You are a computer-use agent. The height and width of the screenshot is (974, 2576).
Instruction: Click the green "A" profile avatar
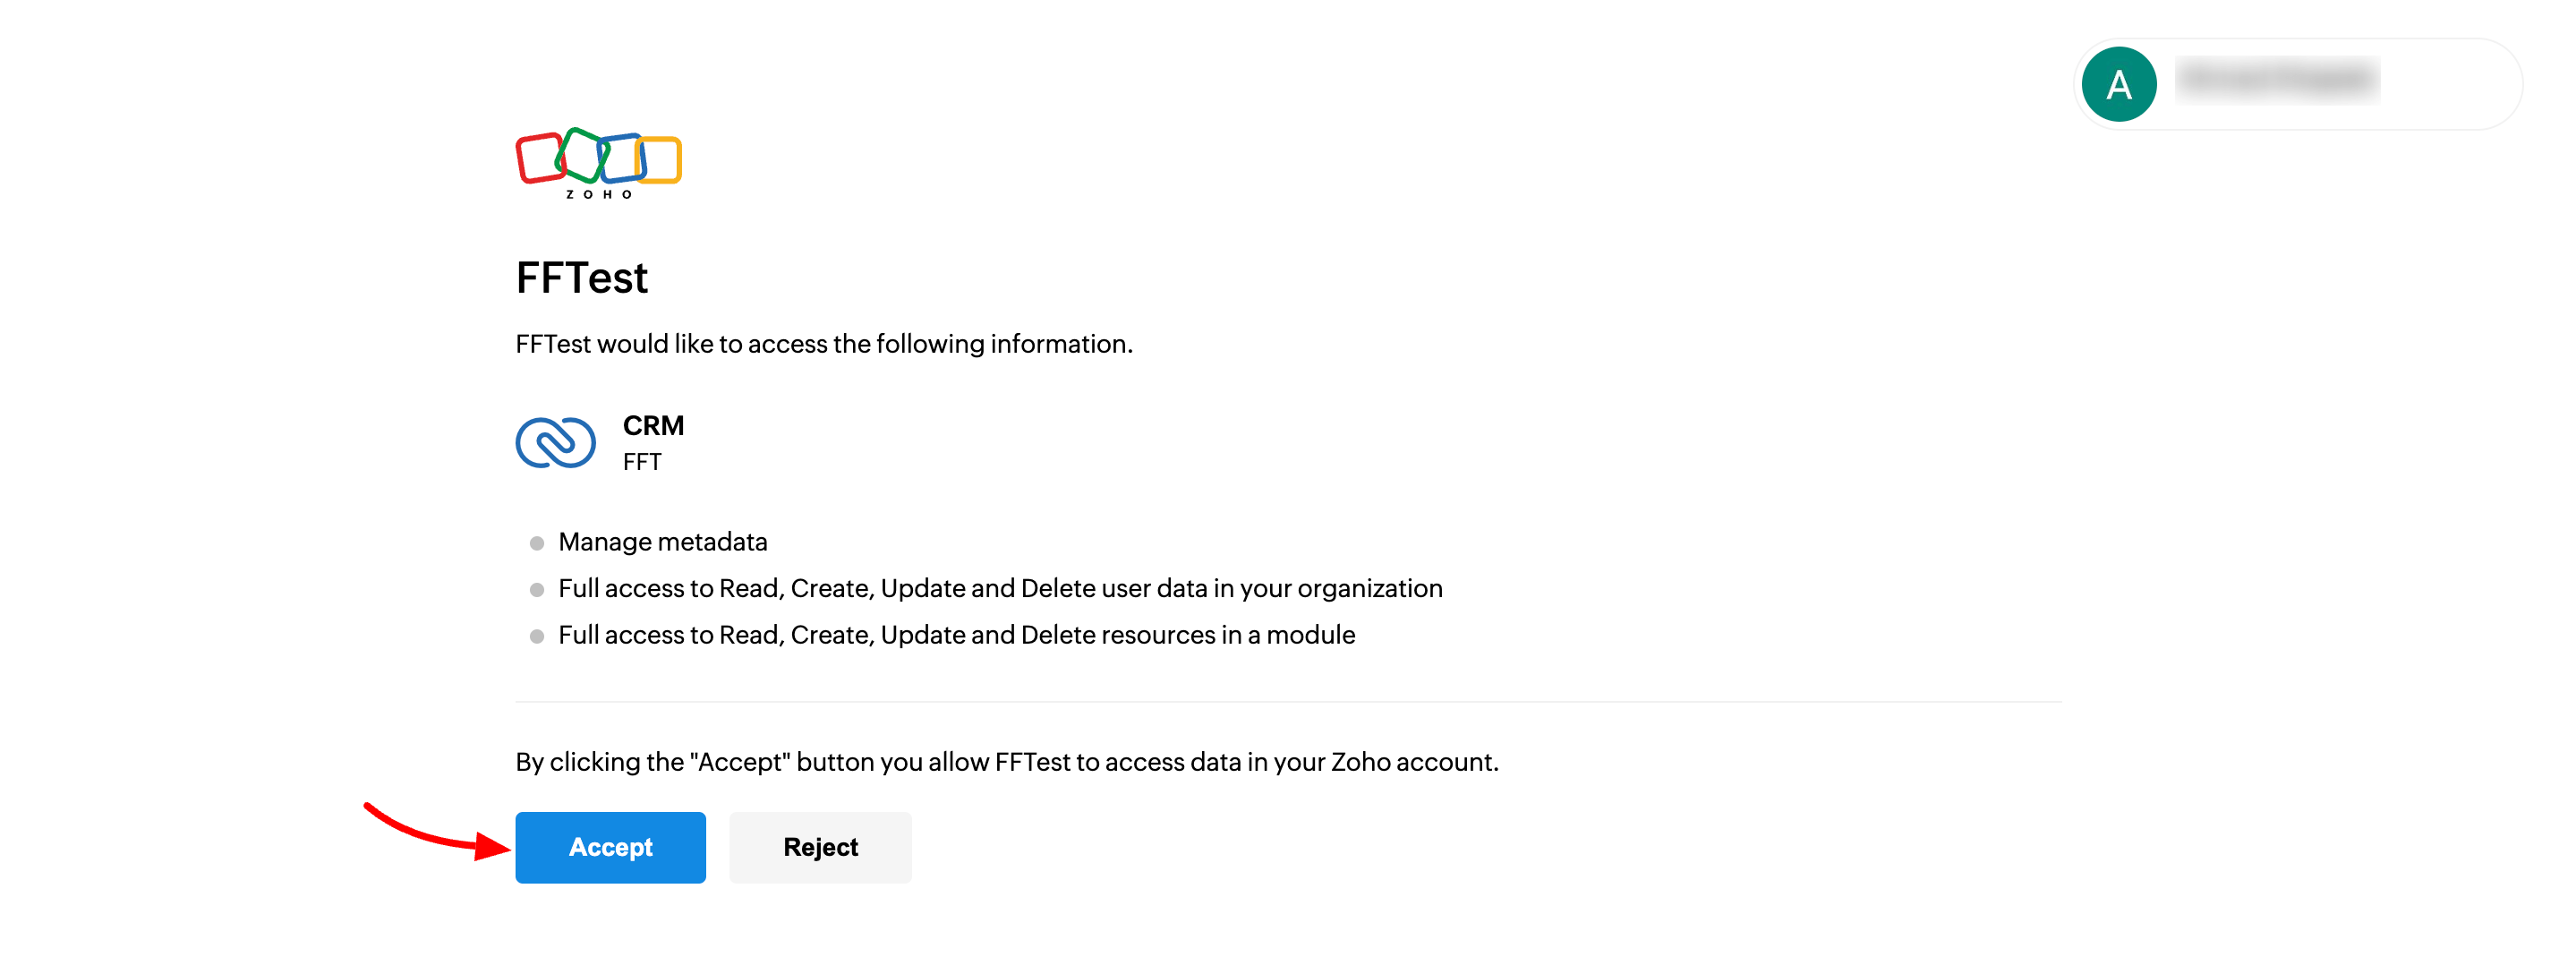pyautogui.click(x=2118, y=84)
